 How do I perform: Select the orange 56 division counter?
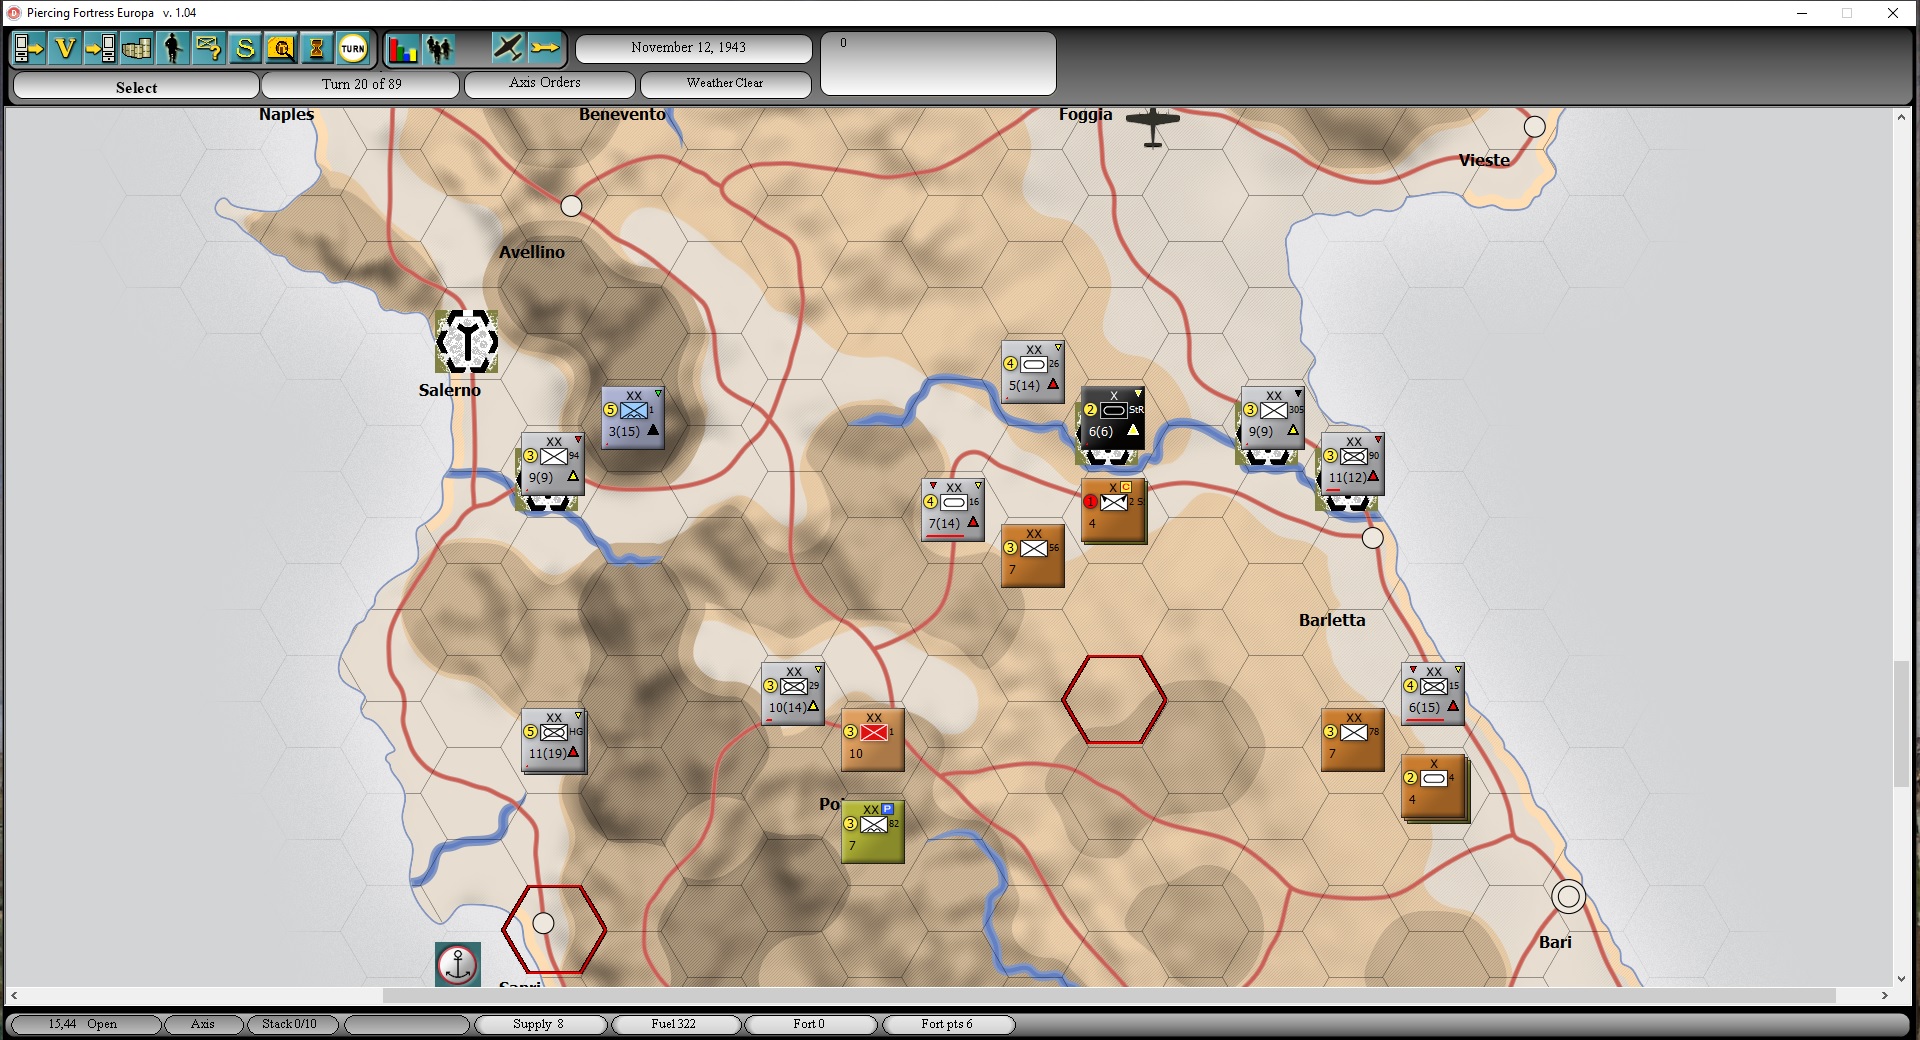coord(1033,556)
